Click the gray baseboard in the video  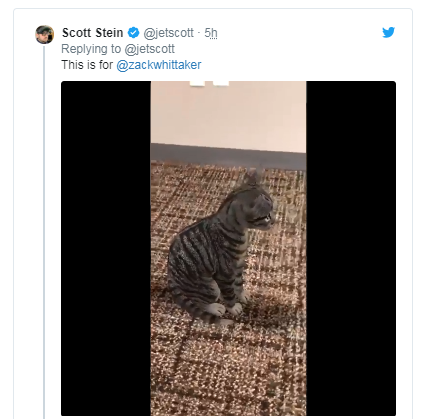pyautogui.click(x=228, y=157)
